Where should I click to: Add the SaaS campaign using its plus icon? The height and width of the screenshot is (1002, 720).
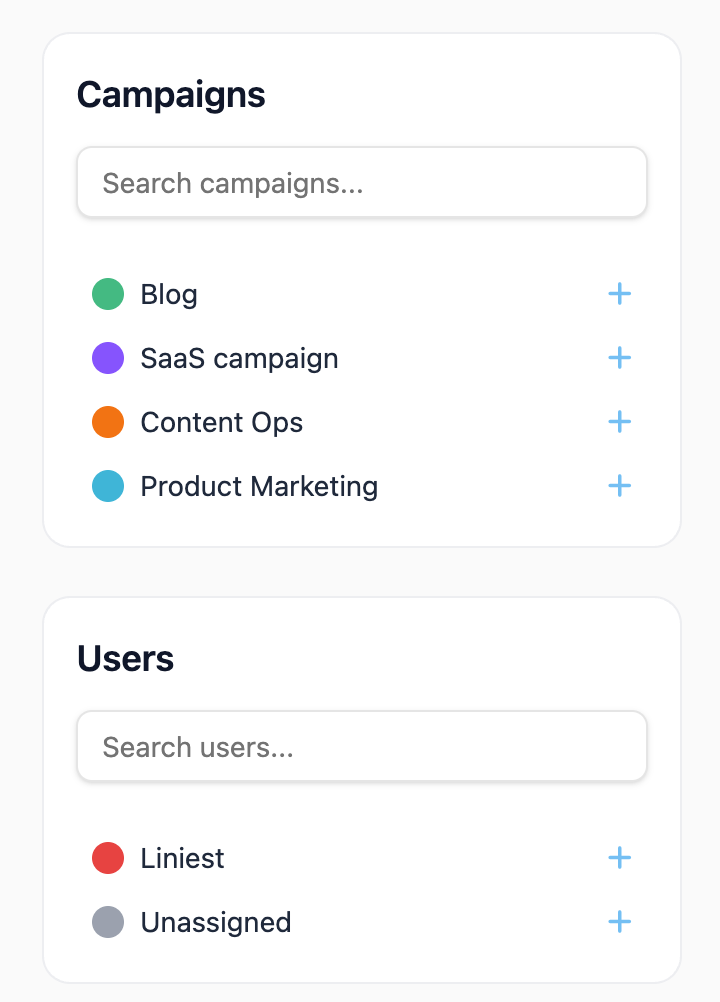tap(620, 358)
